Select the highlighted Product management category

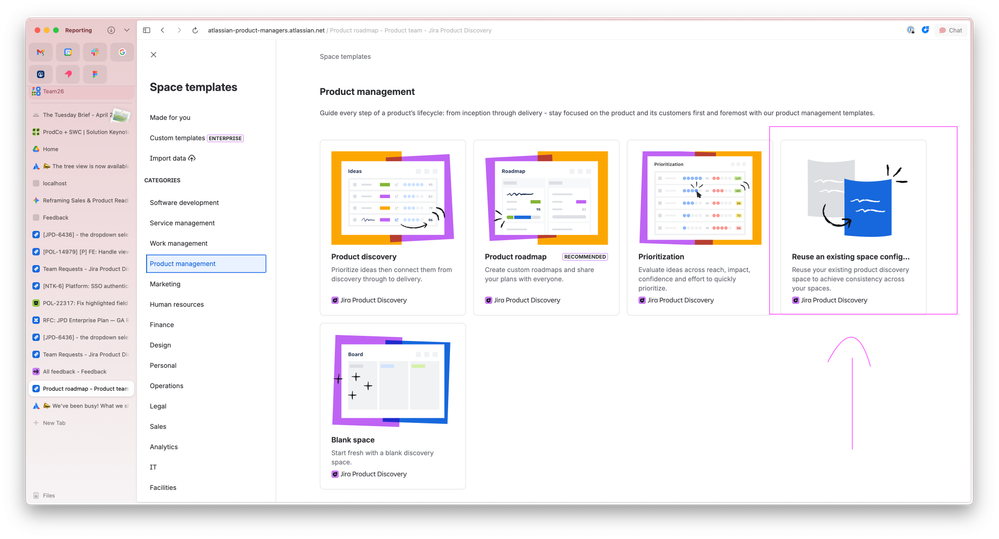coord(206,264)
